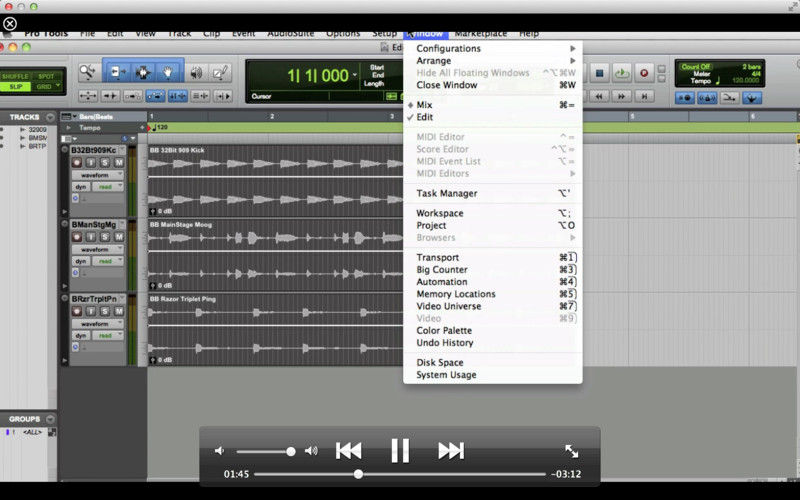
Task: Enable Slip edit mode
Action: pos(15,86)
